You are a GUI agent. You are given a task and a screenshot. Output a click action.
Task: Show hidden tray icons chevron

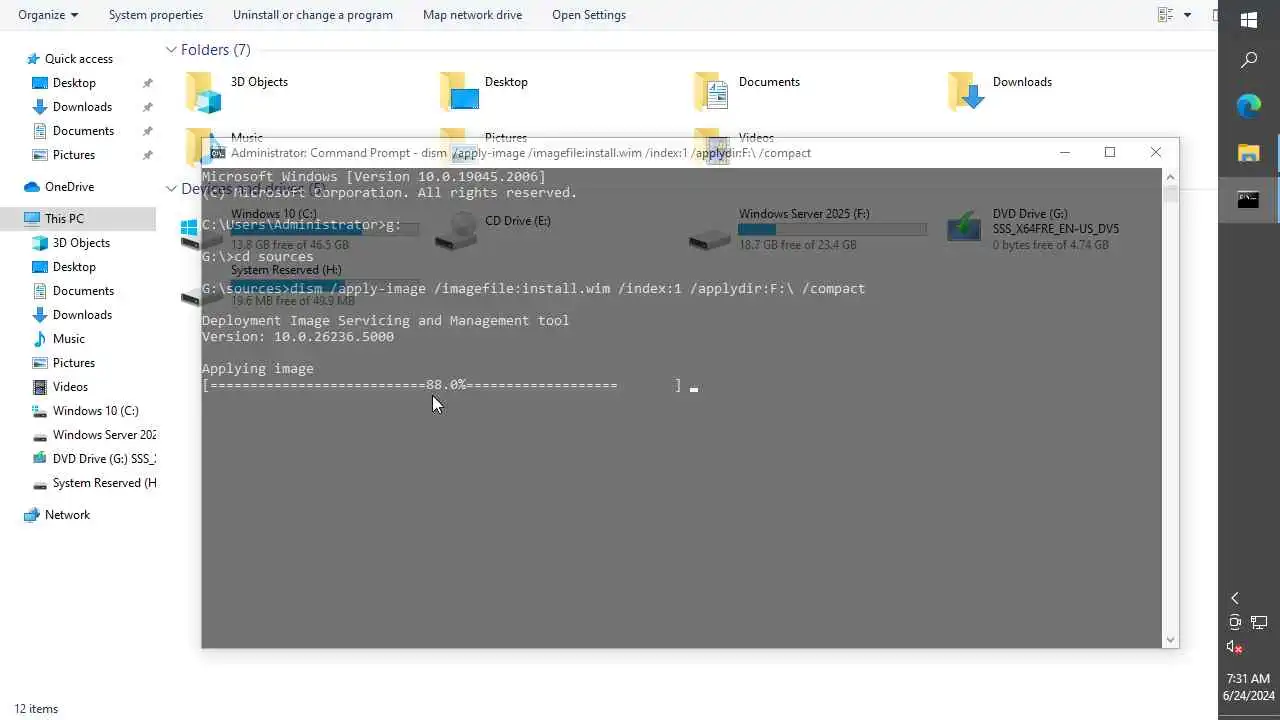[x=1235, y=598]
